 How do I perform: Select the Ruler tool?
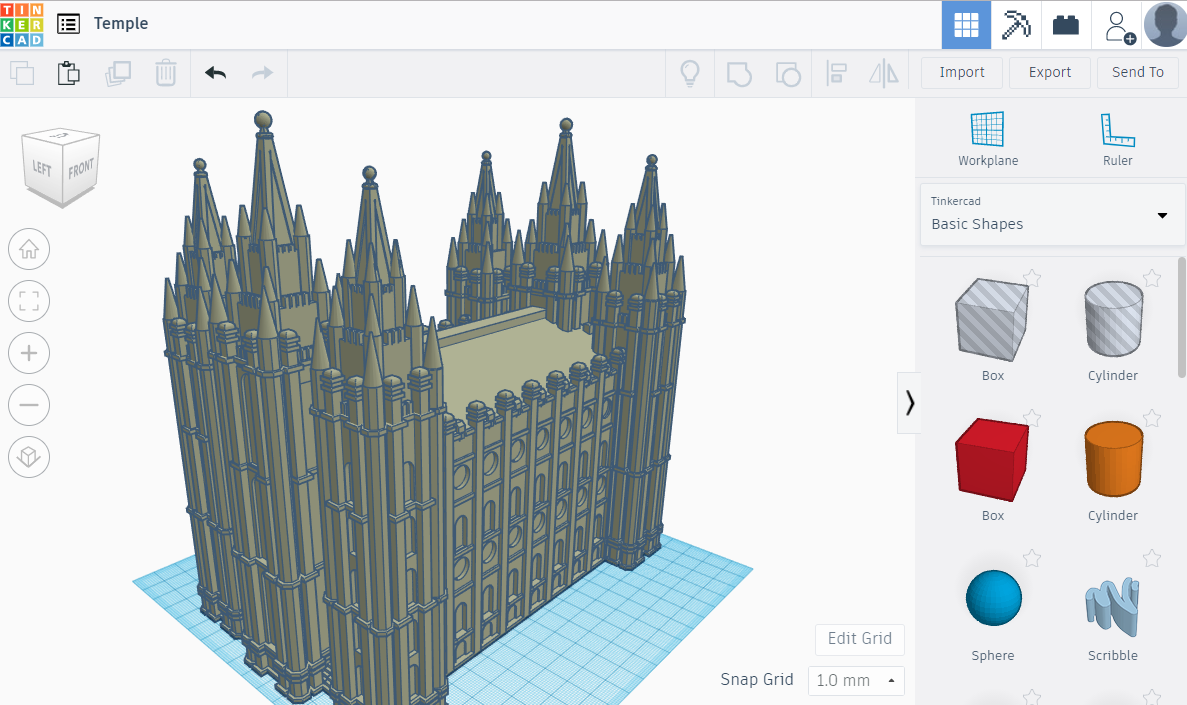(x=1117, y=138)
